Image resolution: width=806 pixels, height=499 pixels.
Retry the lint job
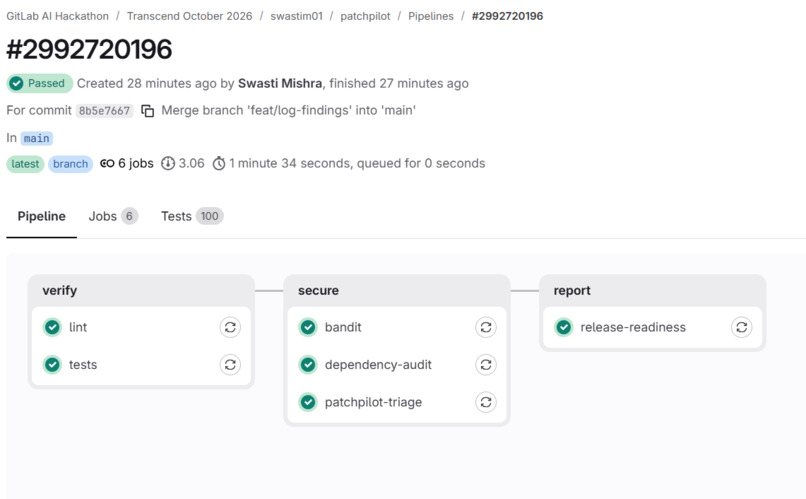coord(230,327)
